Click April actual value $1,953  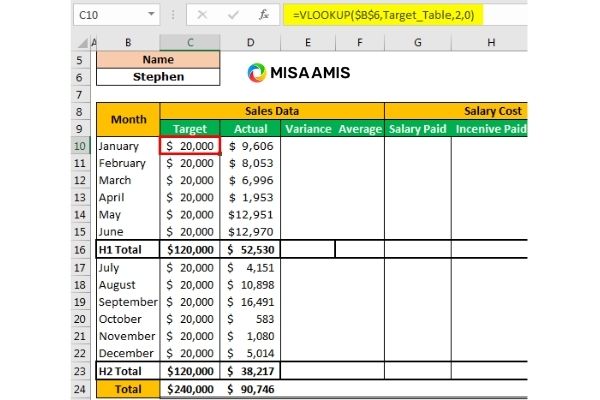click(x=251, y=198)
